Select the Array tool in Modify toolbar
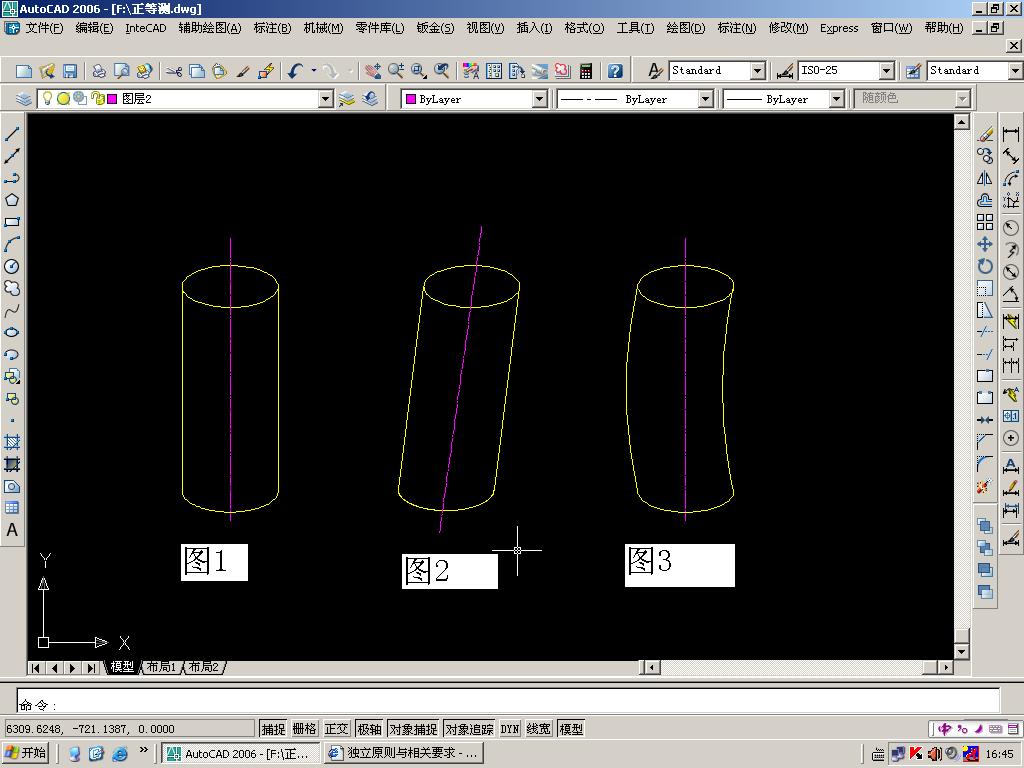The height and width of the screenshot is (768, 1024). coord(985,222)
